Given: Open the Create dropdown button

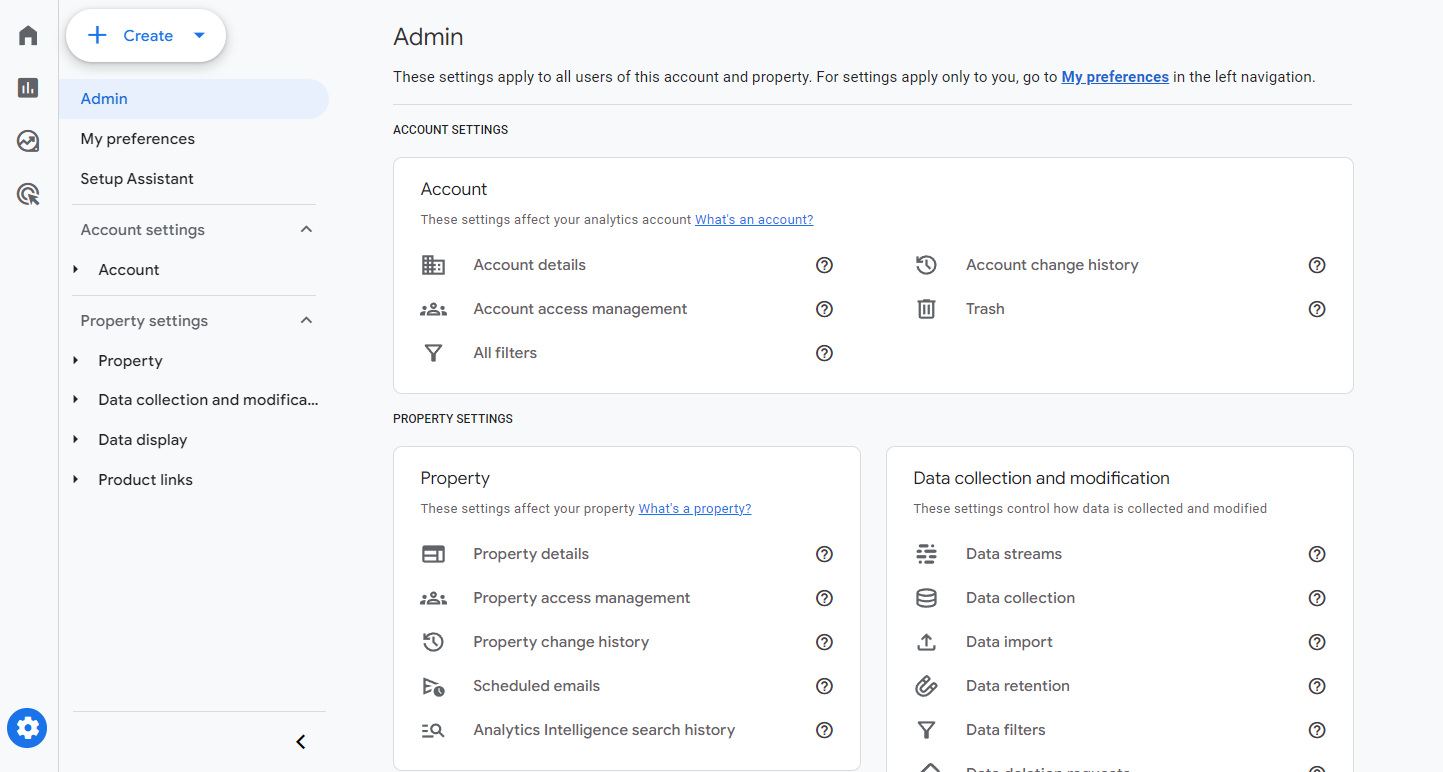Looking at the screenshot, I should coord(146,36).
